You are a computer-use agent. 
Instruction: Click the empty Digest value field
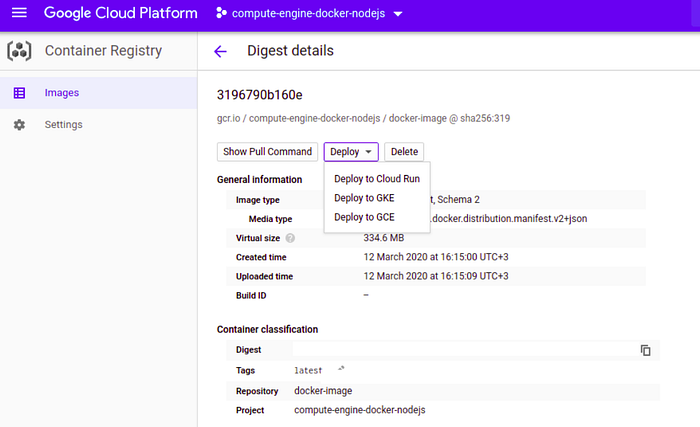click(x=464, y=350)
